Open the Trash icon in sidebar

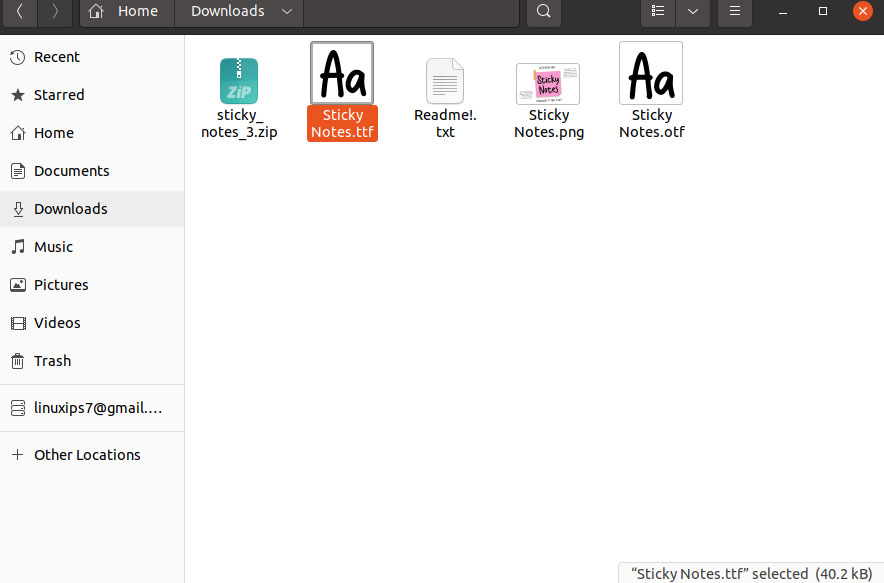pos(18,361)
